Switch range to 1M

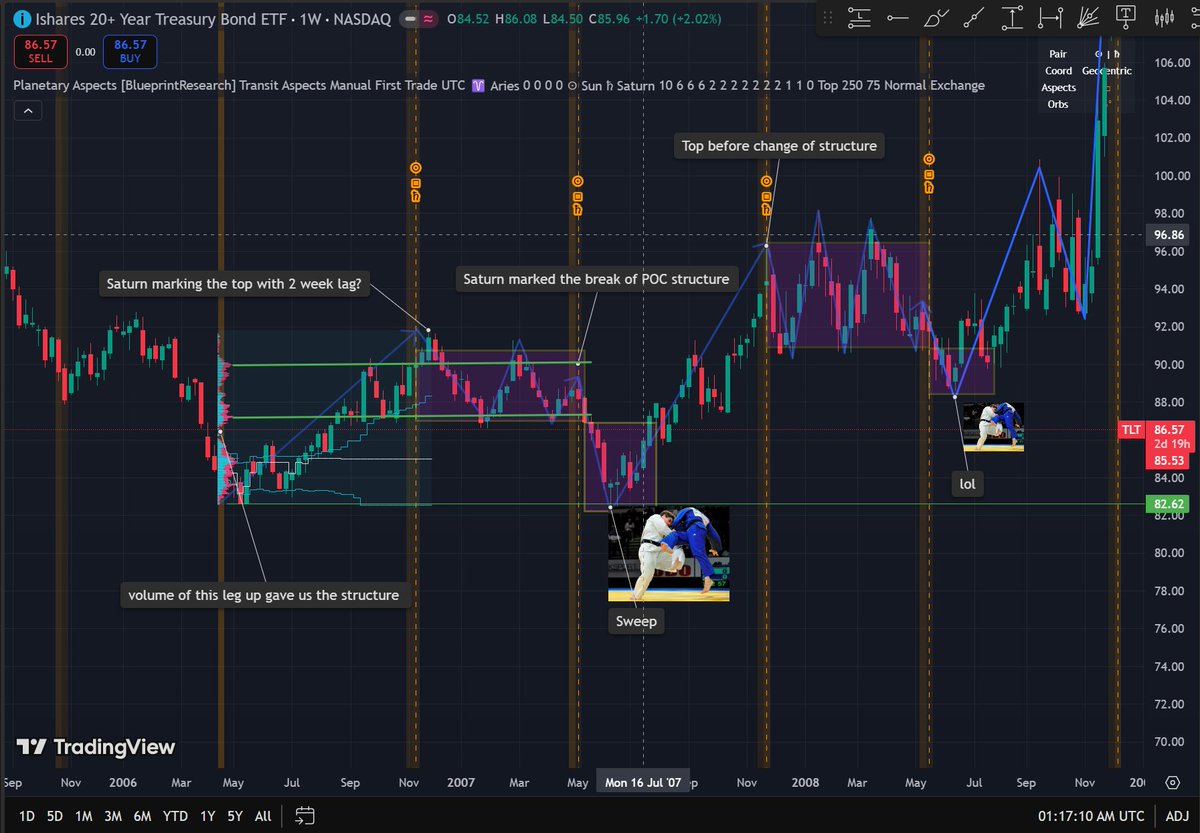[x=84, y=816]
